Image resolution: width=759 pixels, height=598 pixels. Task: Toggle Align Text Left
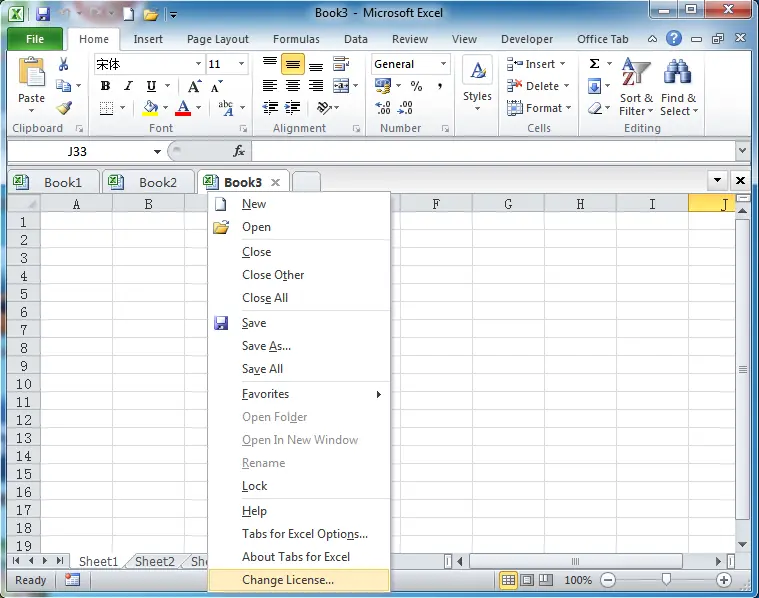270,86
